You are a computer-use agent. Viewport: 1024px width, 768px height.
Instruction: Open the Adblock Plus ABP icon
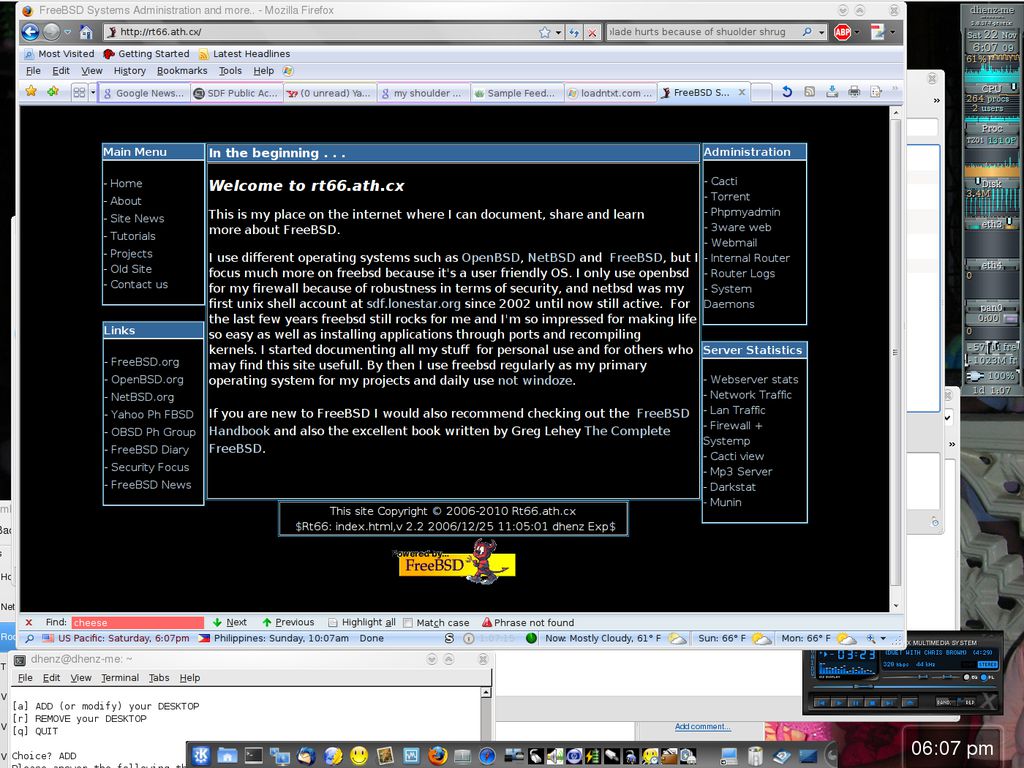pyautogui.click(x=842, y=31)
